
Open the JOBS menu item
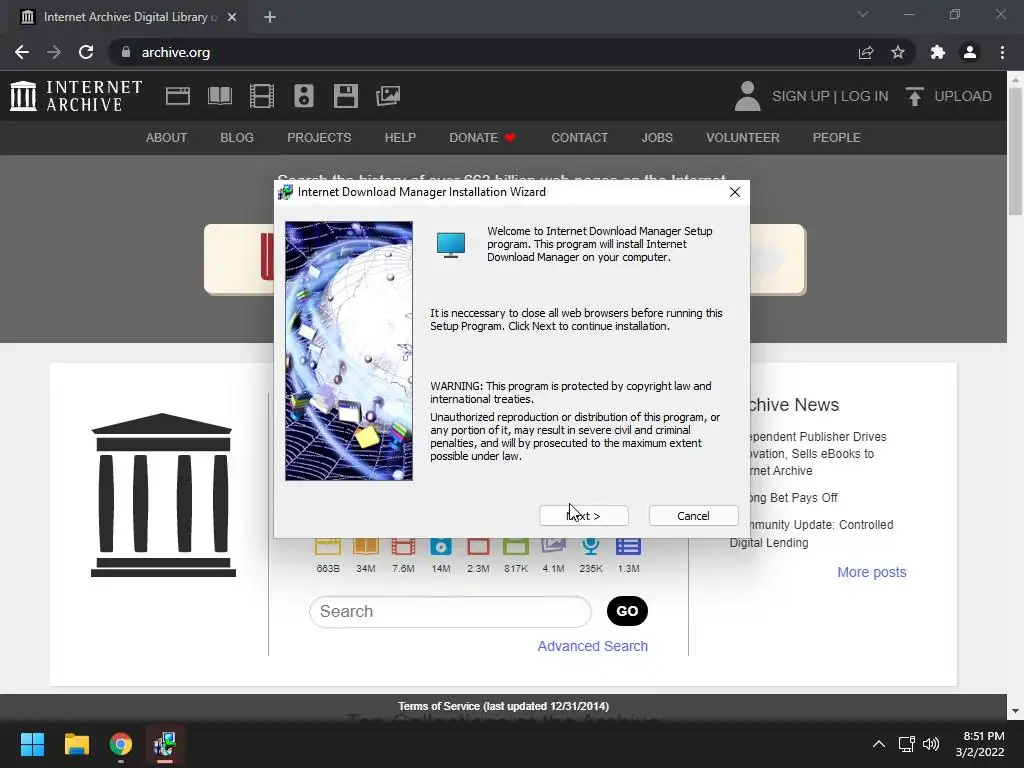tap(657, 138)
